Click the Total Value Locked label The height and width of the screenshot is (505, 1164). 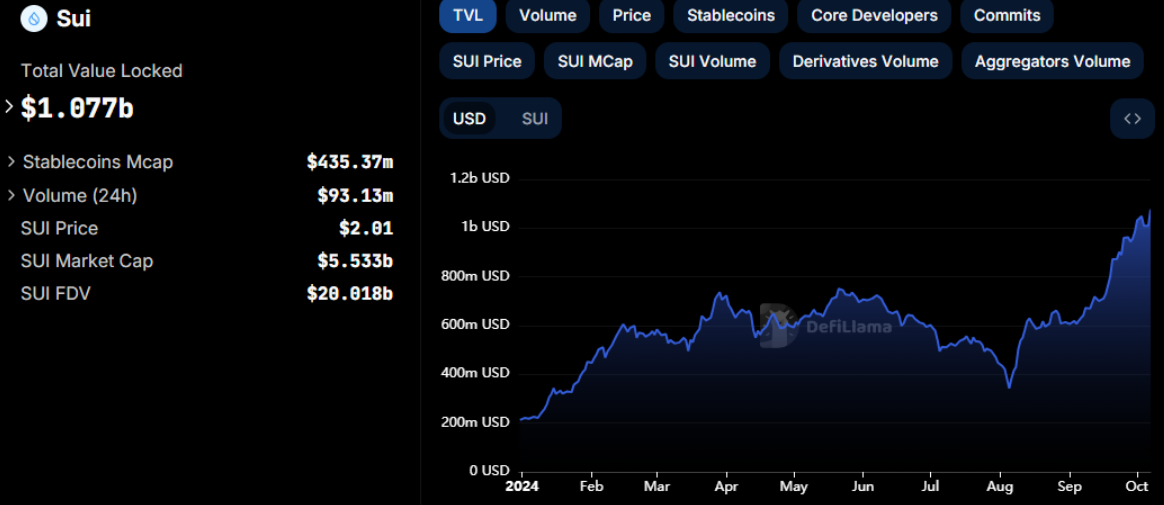(x=102, y=71)
